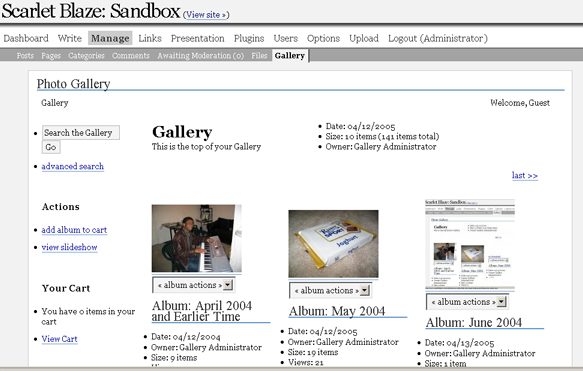Click This is the top of your Gallery
583x371 pixels.
point(206,146)
